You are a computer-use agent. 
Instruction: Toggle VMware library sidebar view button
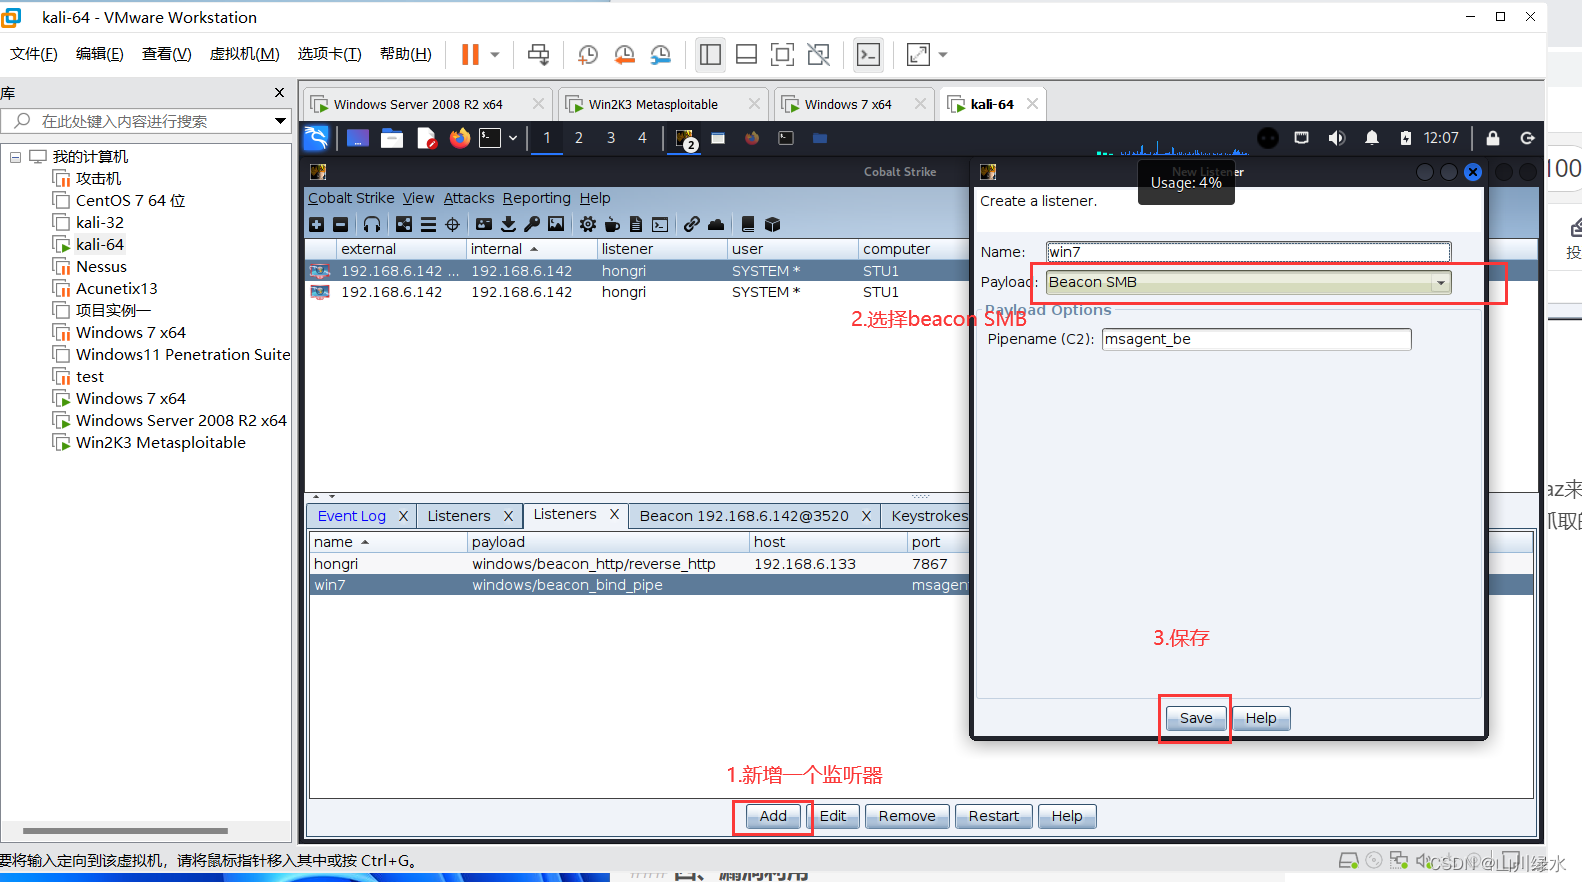710,54
